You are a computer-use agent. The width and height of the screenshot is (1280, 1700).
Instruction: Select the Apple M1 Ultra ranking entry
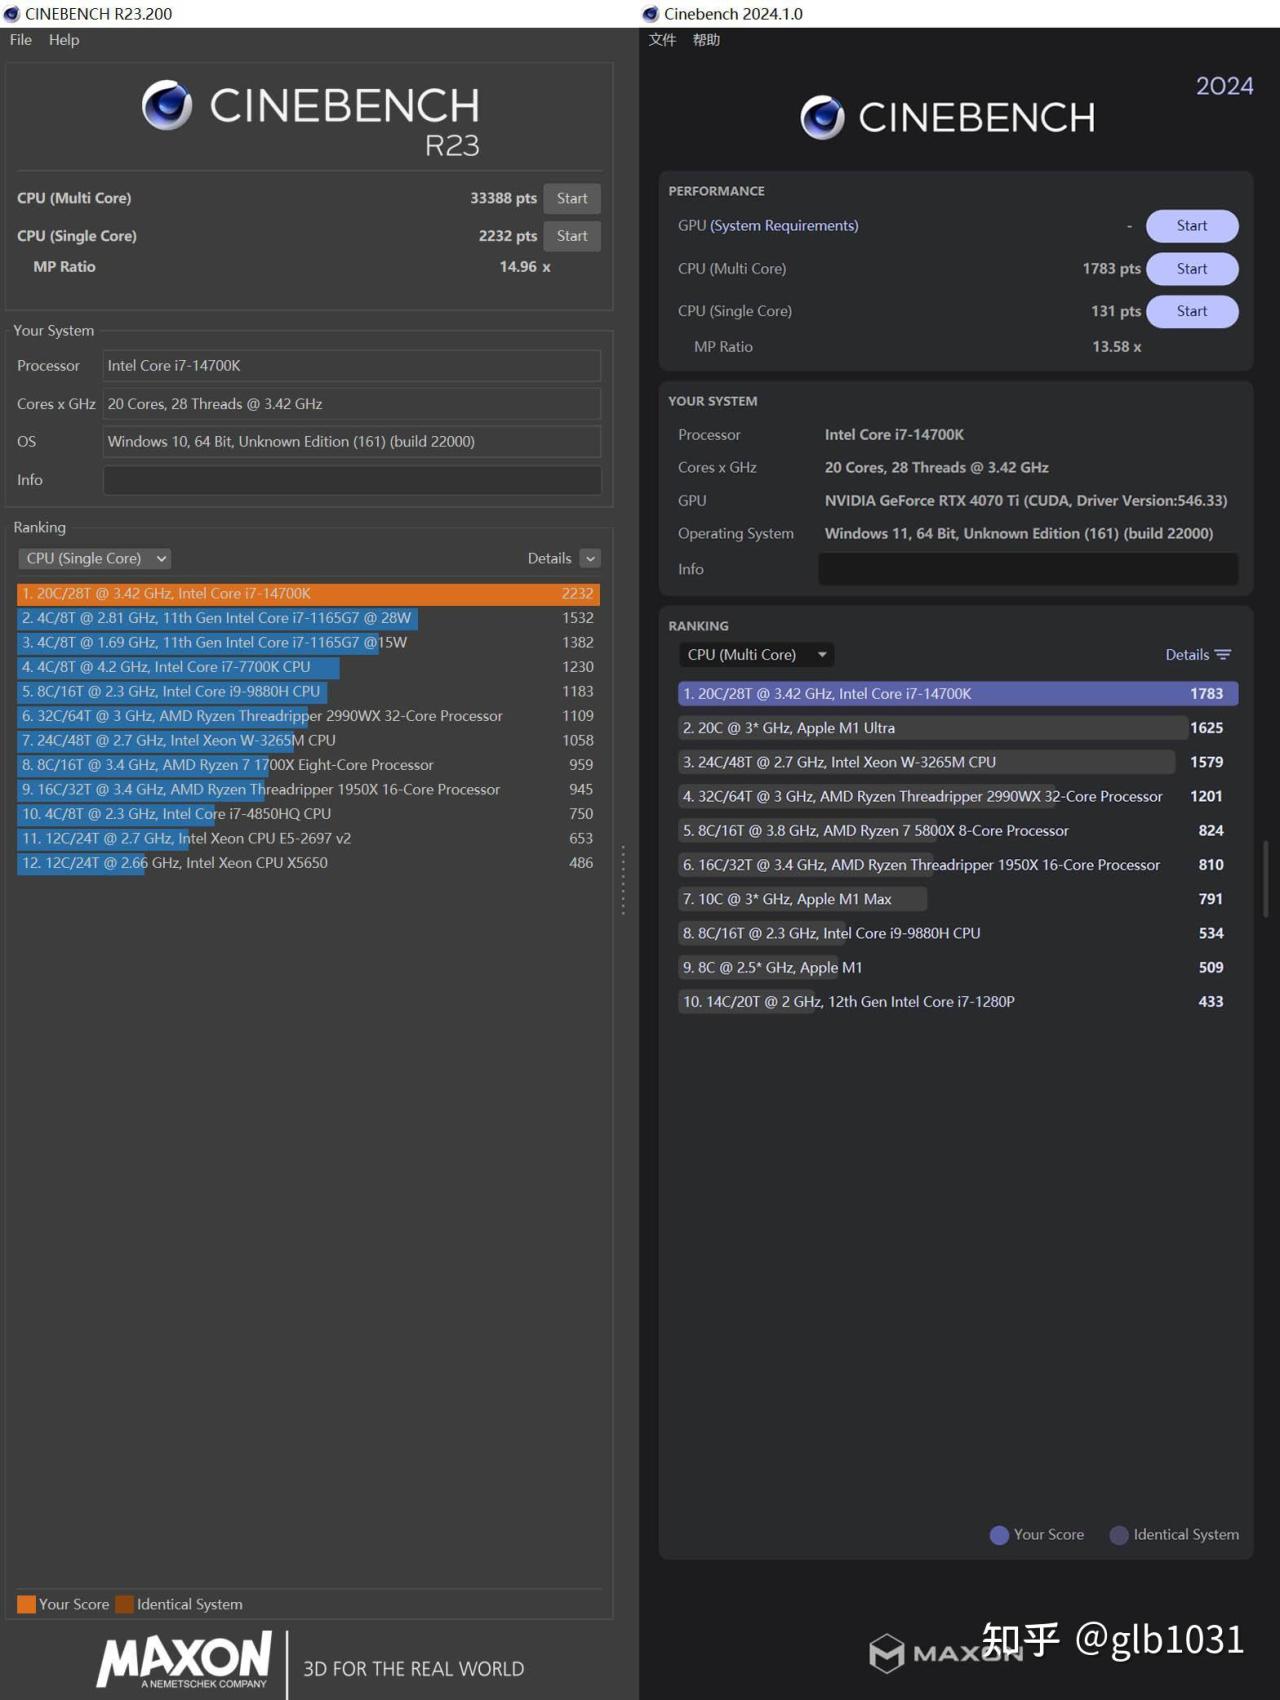(x=930, y=728)
